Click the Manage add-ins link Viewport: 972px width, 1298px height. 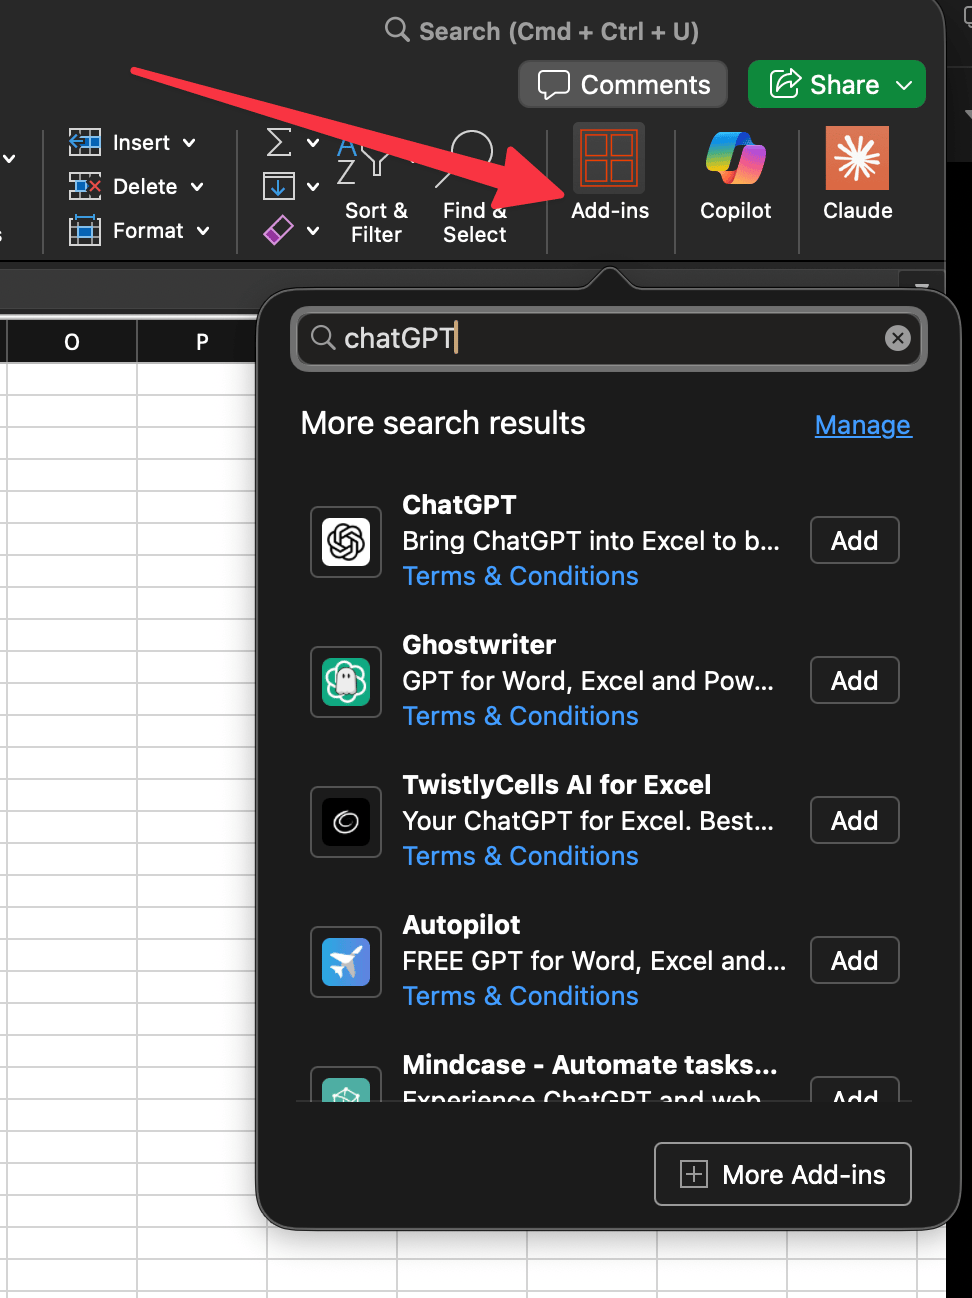tap(862, 425)
